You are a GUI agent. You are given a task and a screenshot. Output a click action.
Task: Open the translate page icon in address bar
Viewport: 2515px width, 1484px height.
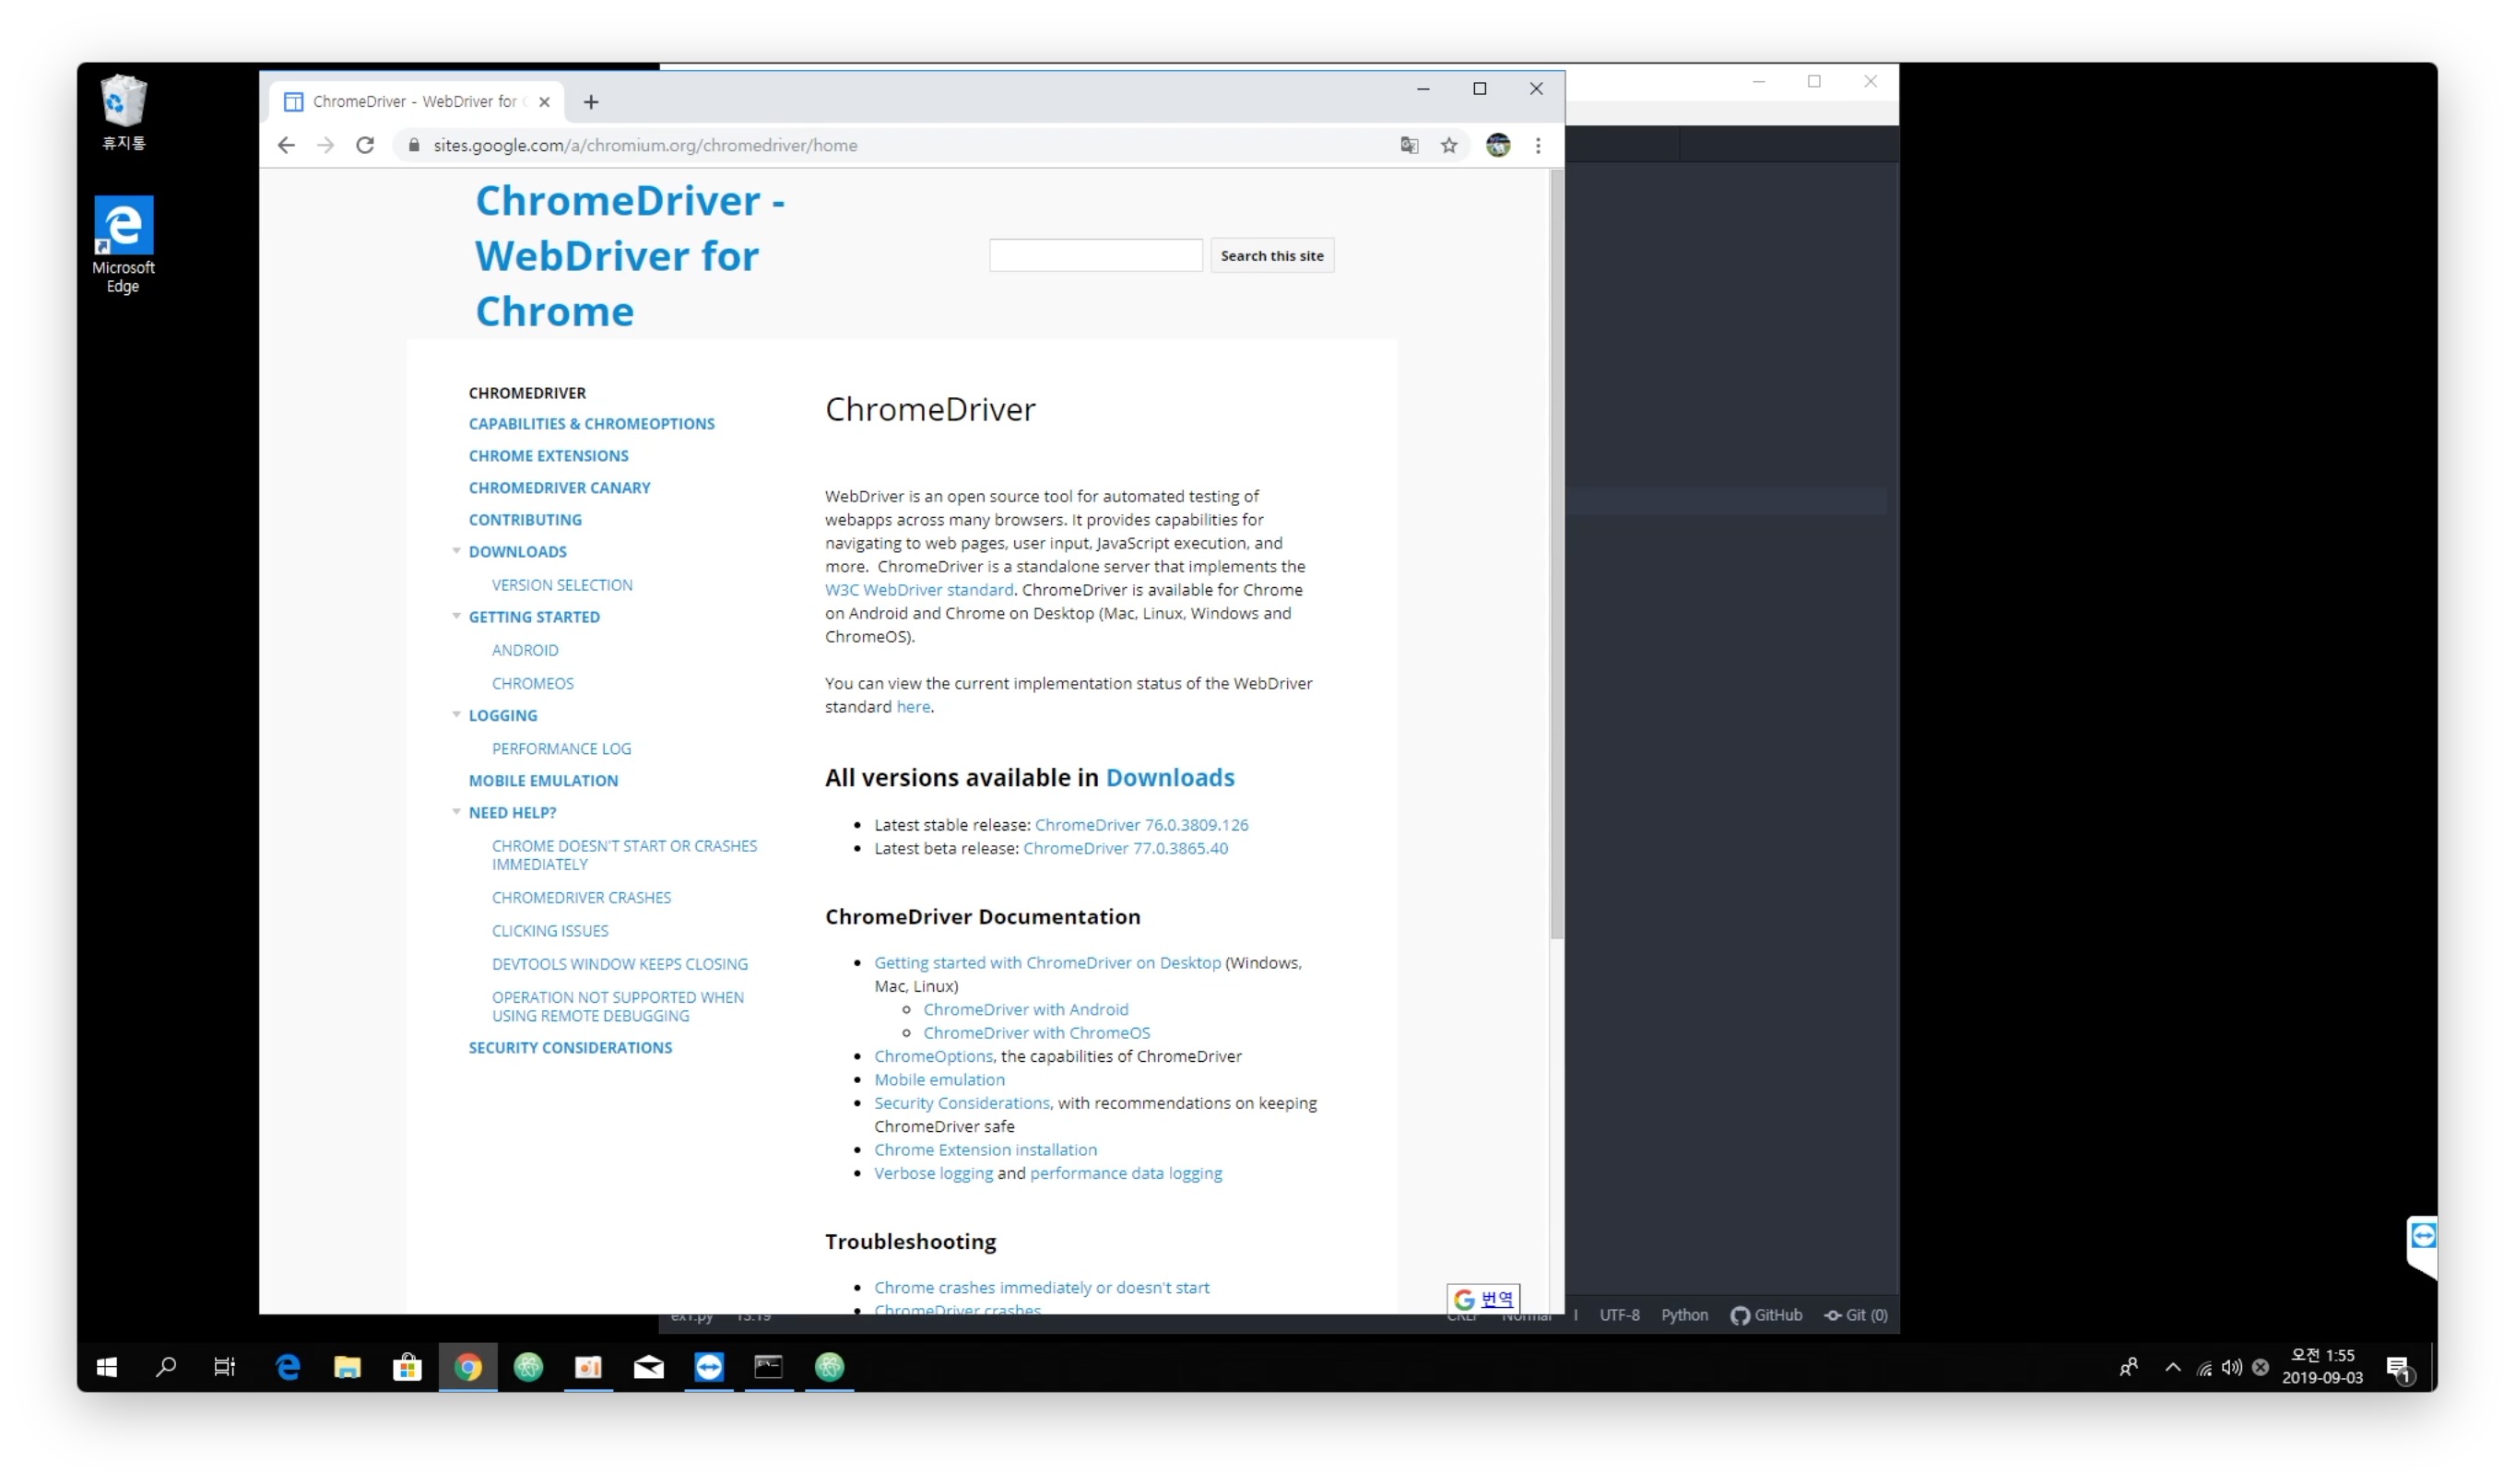coord(1409,145)
